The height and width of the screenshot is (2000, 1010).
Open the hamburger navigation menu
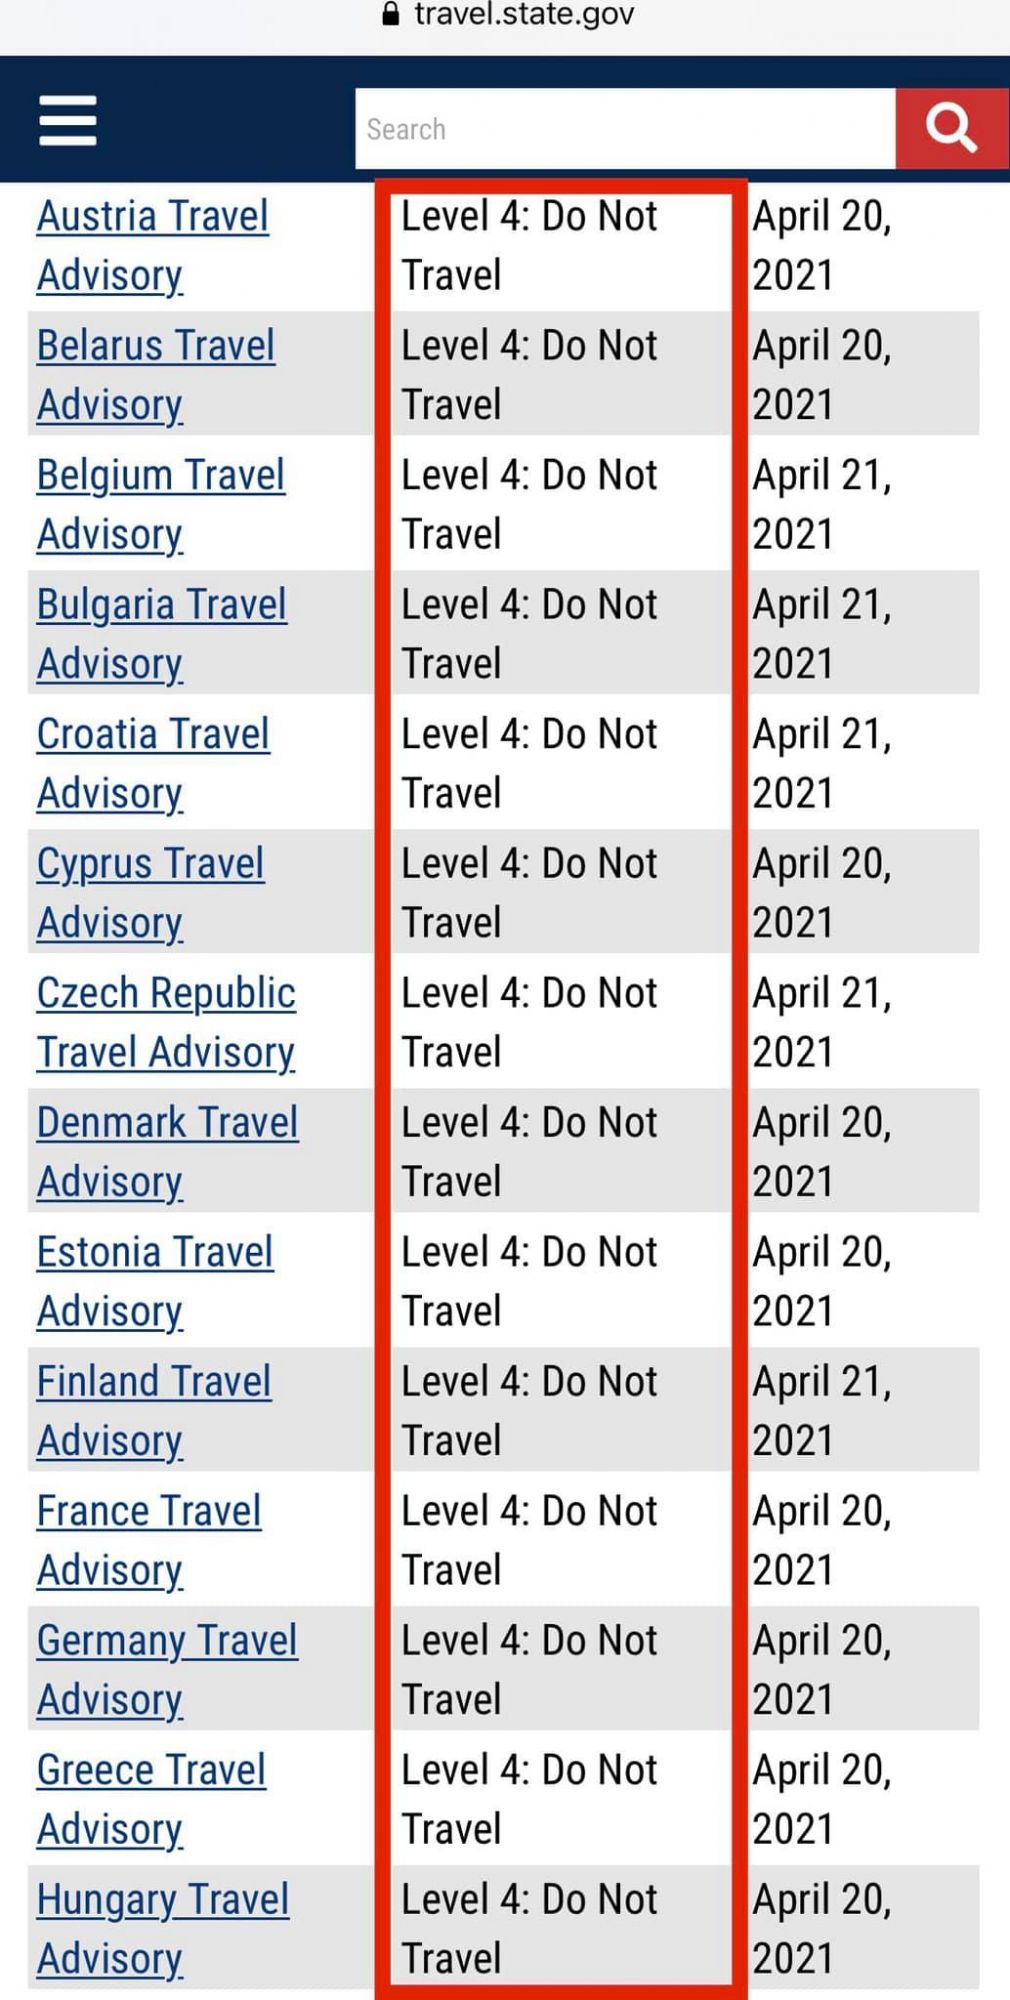click(68, 121)
